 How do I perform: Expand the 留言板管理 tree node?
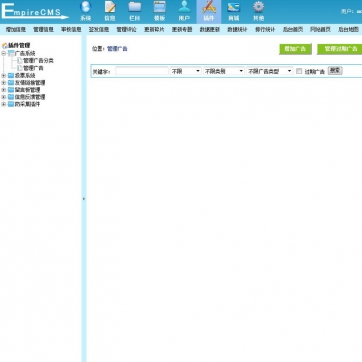pos(4,90)
